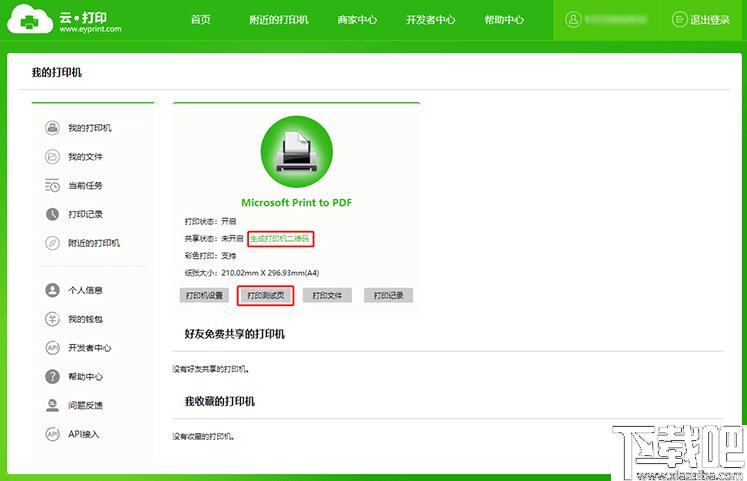
Task: Click the sidebar 我的打印机 printer icon
Action: click(x=52, y=128)
